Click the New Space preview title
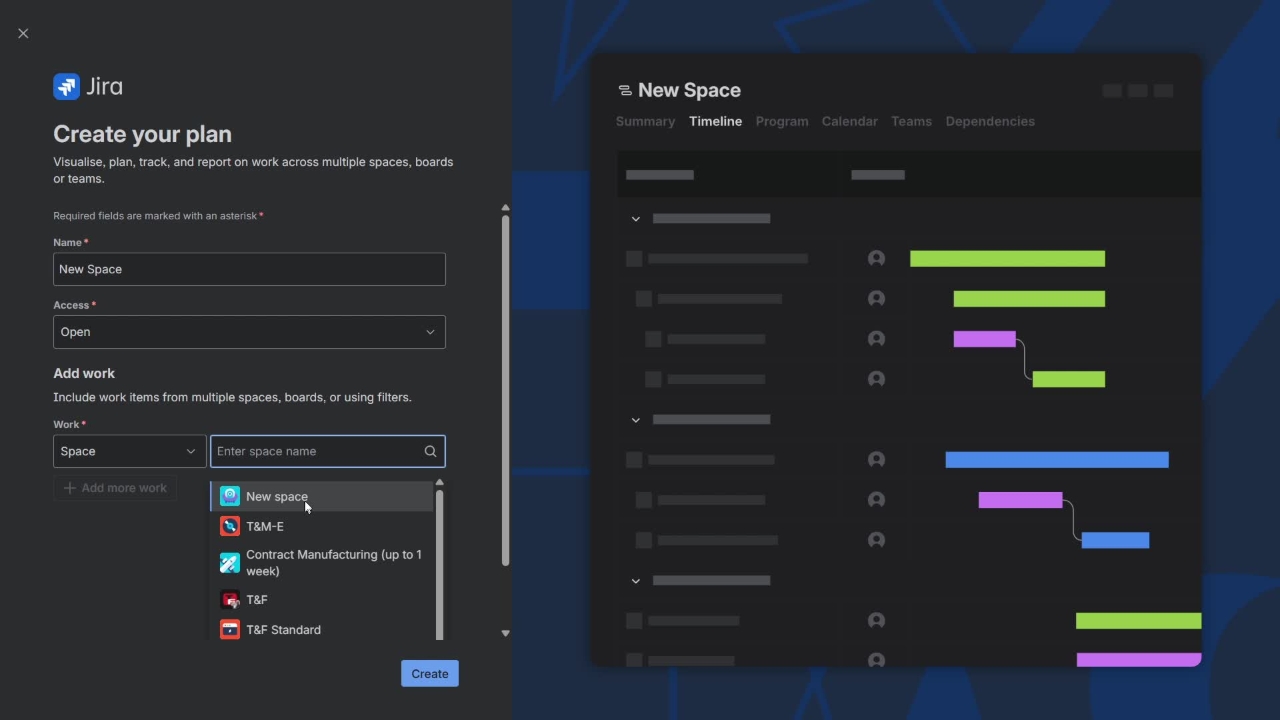The width and height of the screenshot is (1280, 720). point(689,90)
